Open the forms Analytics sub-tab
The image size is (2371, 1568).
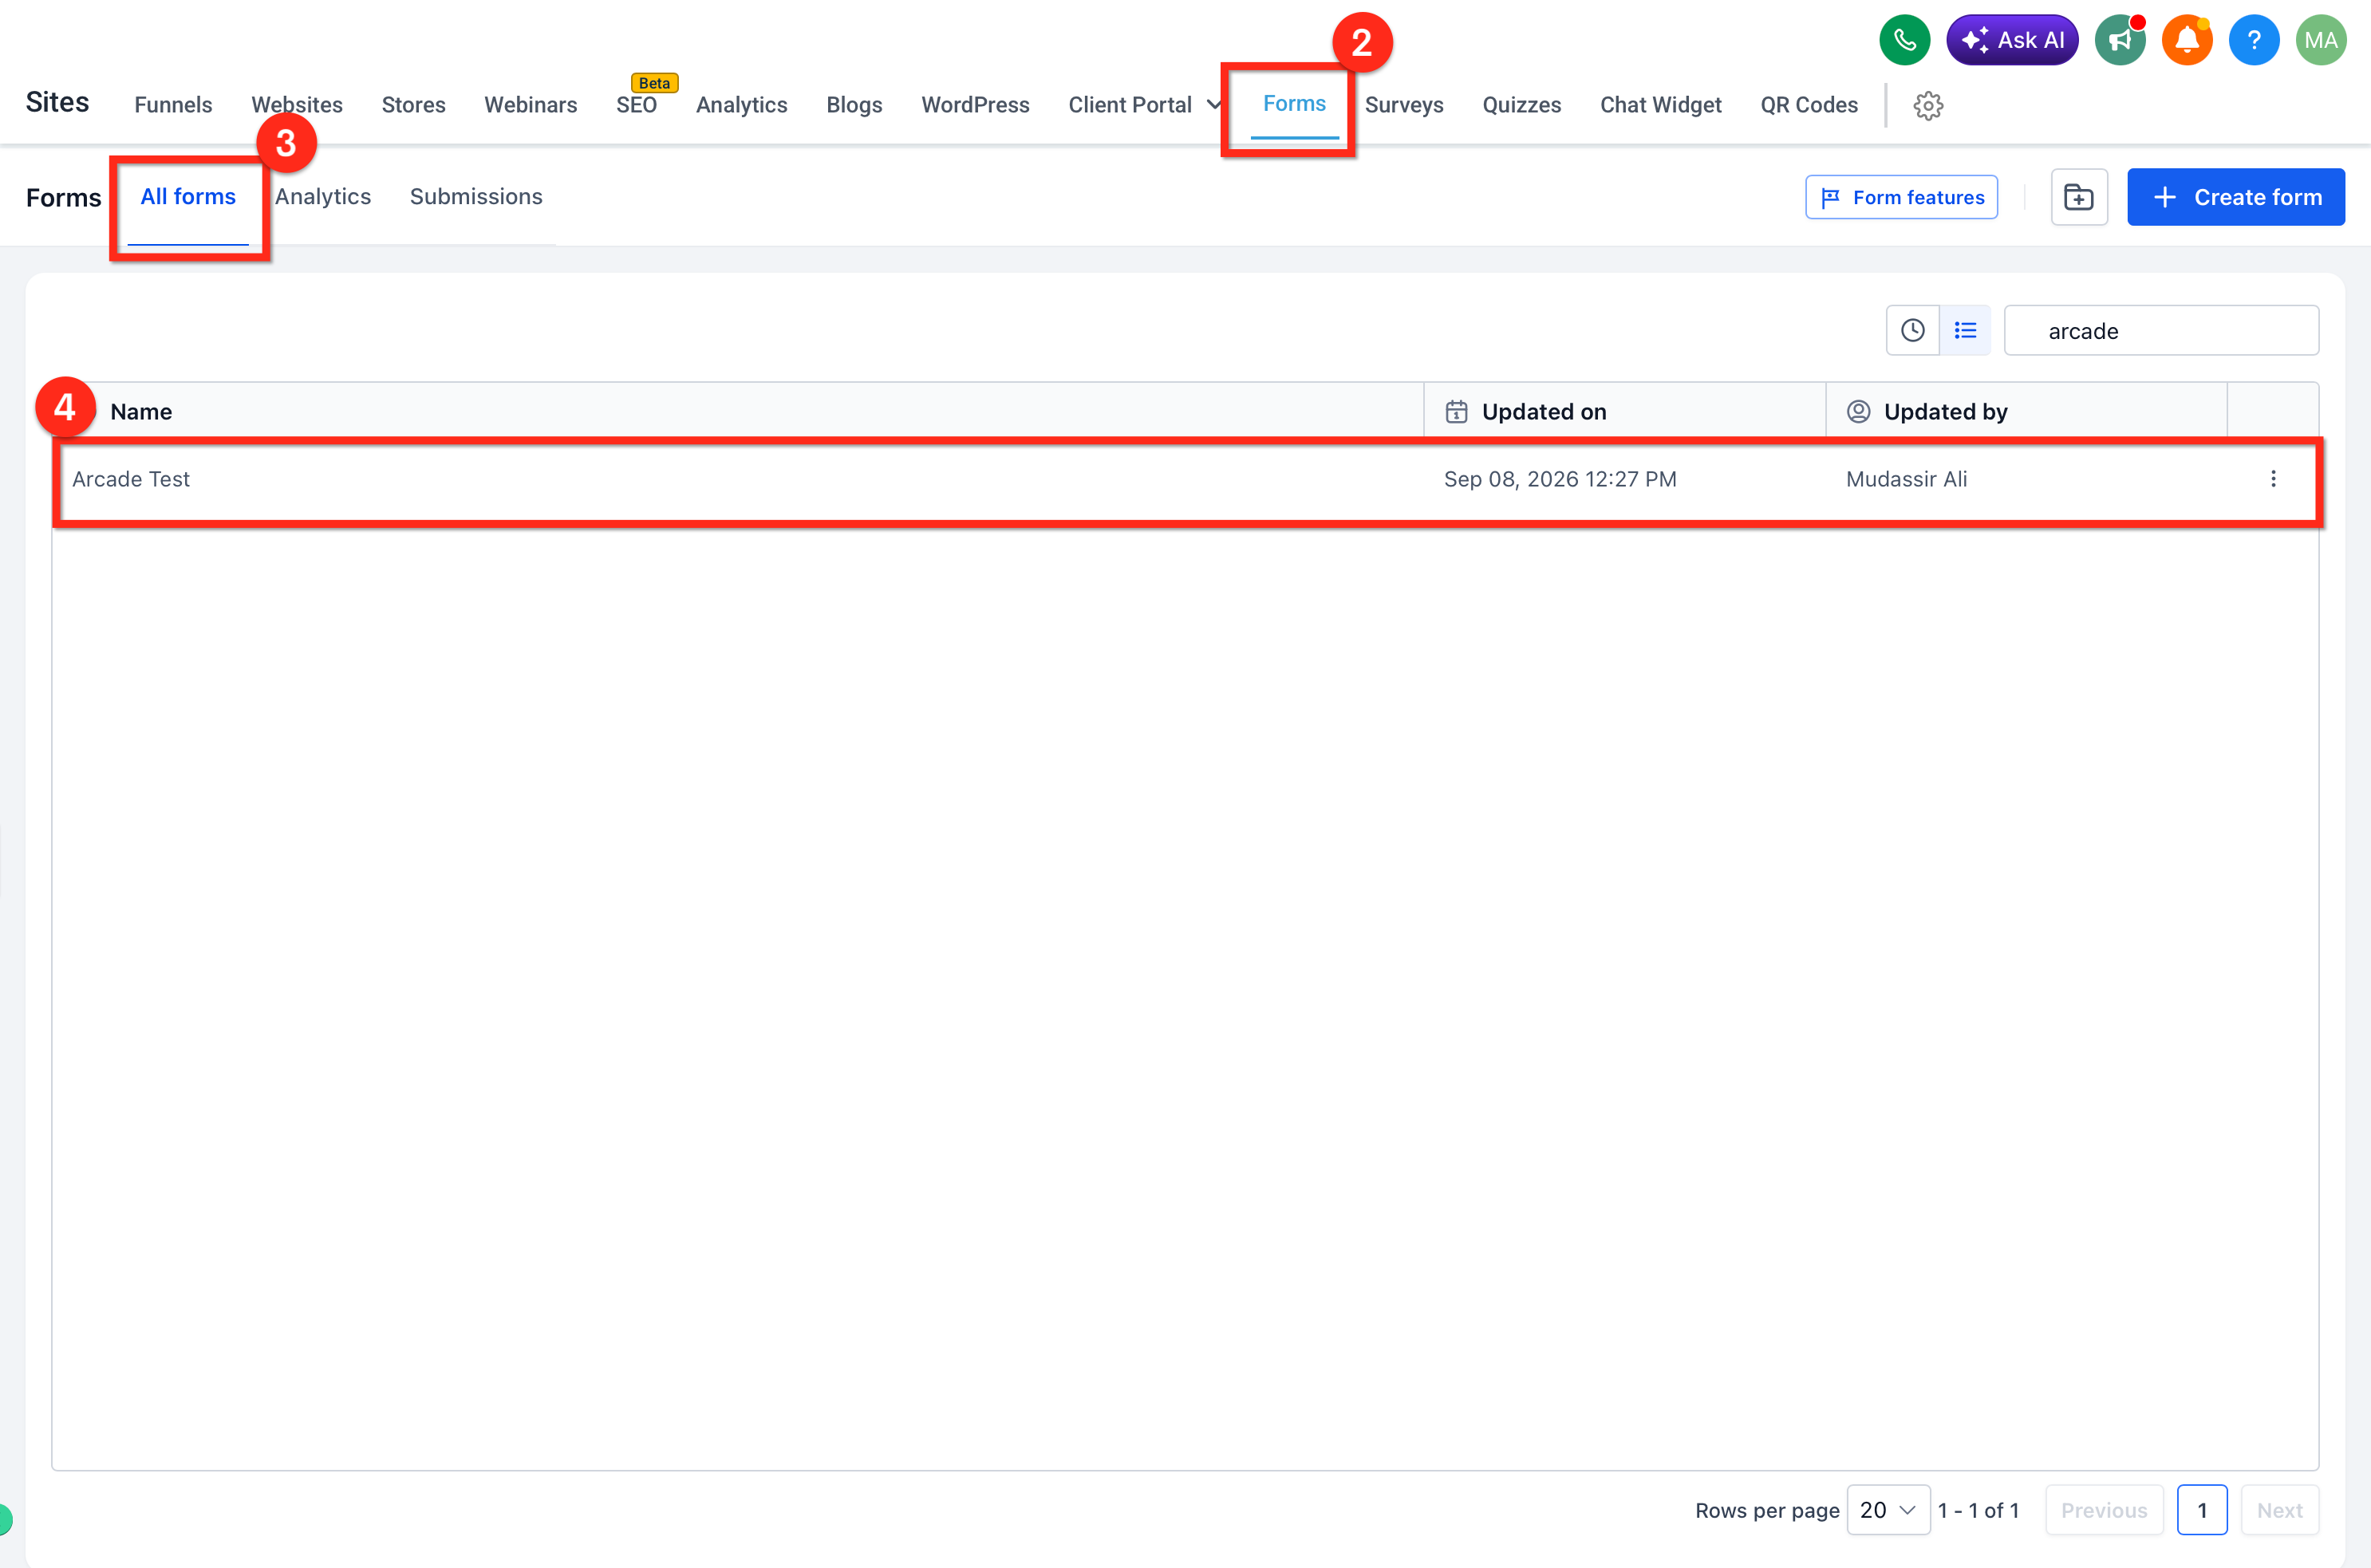click(323, 197)
